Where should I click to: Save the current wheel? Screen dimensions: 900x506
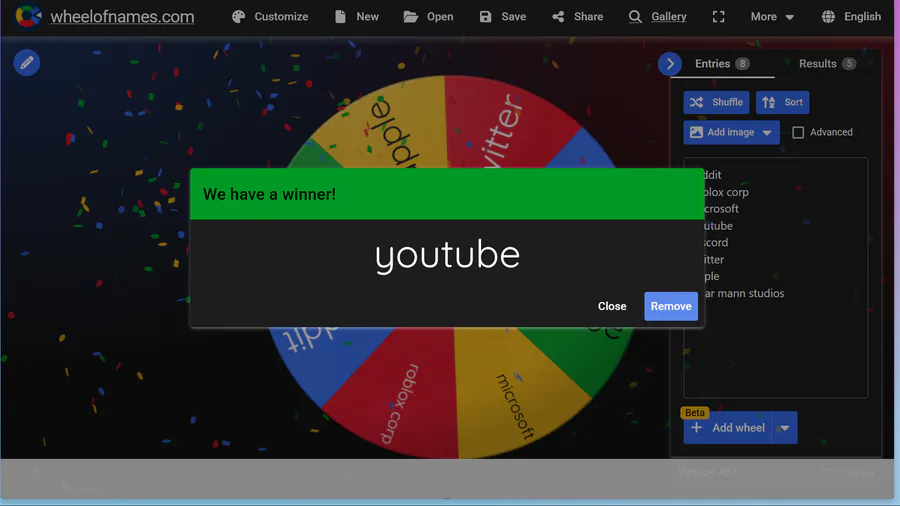pos(502,17)
